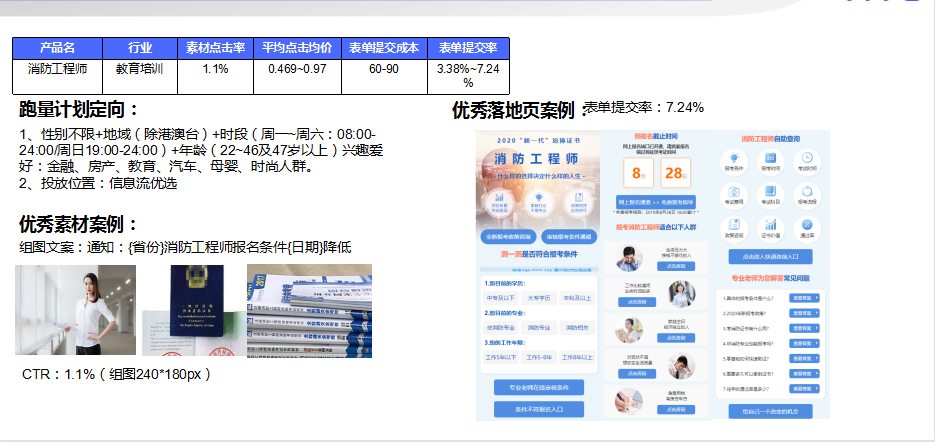Select education option 本科及以上

pyautogui.click(x=577, y=298)
